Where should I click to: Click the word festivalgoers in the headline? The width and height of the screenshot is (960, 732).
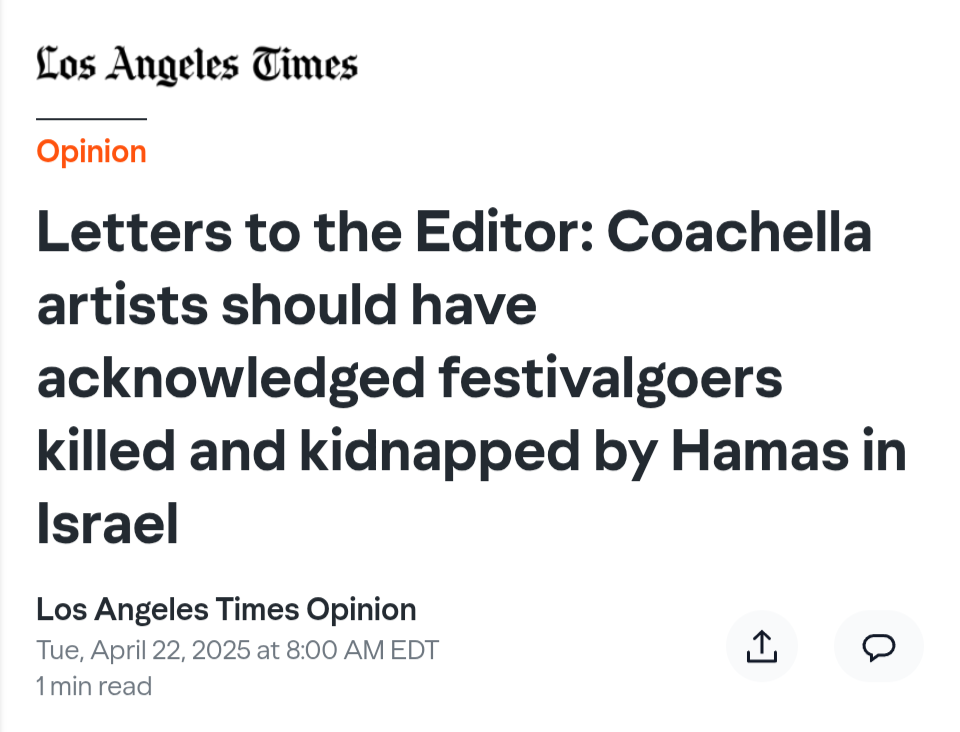pos(610,379)
